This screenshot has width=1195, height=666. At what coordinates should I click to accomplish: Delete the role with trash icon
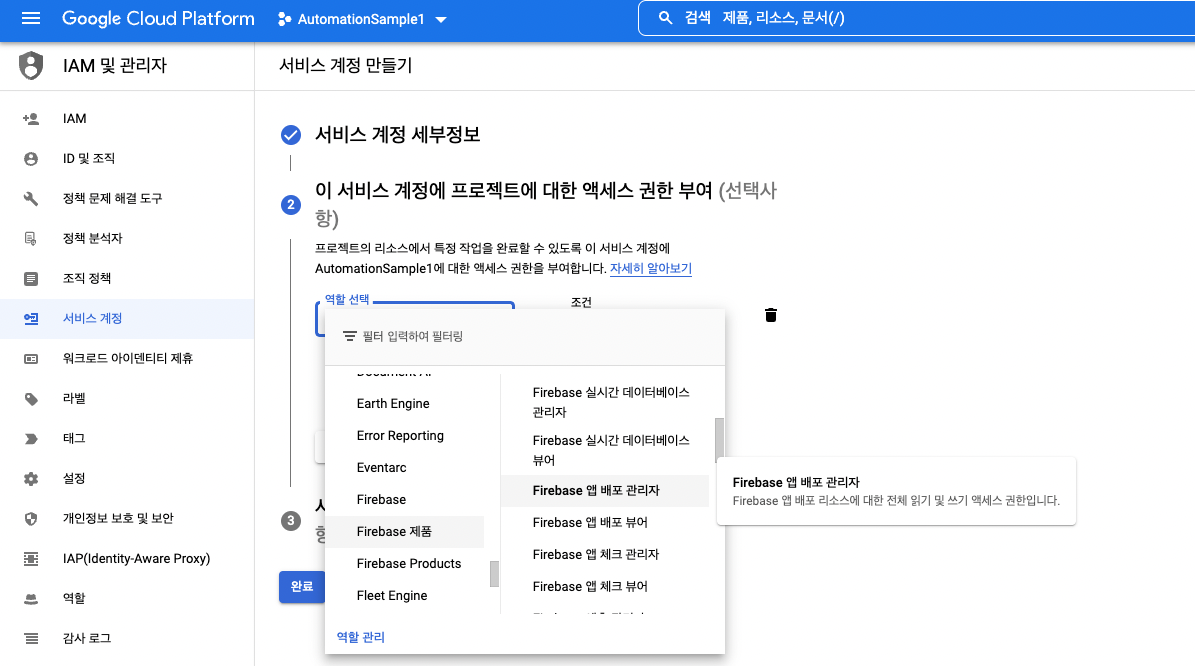[x=771, y=315]
